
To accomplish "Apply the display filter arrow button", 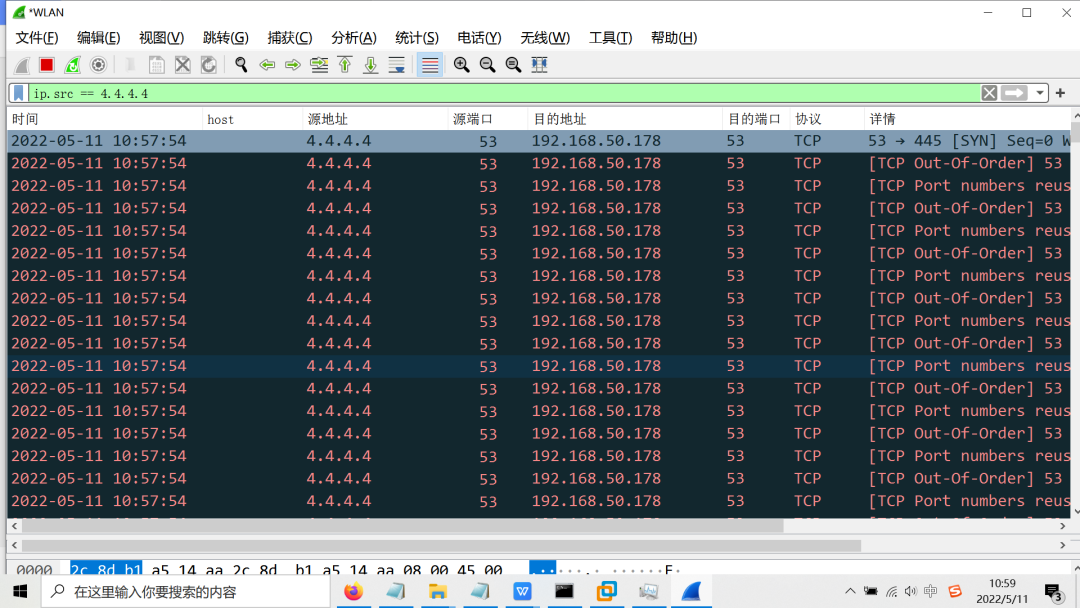I will (x=1014, y=93).
